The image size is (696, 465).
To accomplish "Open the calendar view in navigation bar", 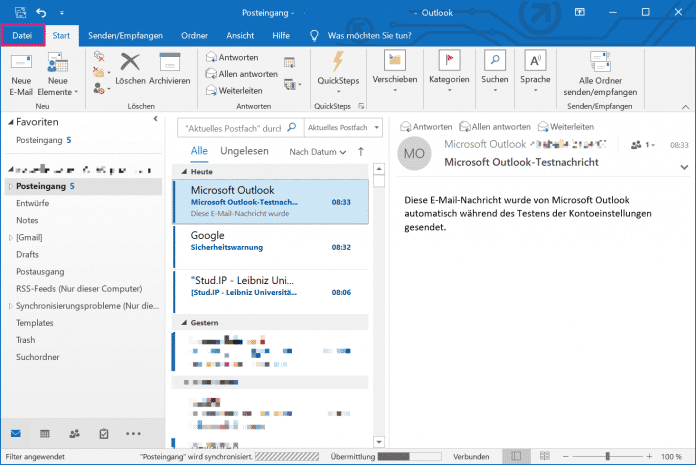I will point(45,434).
